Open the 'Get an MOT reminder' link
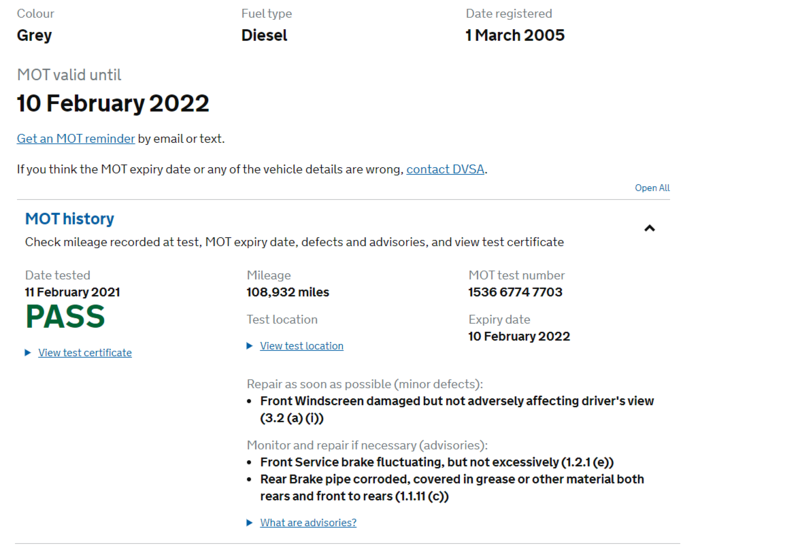 tap(76, 138)
